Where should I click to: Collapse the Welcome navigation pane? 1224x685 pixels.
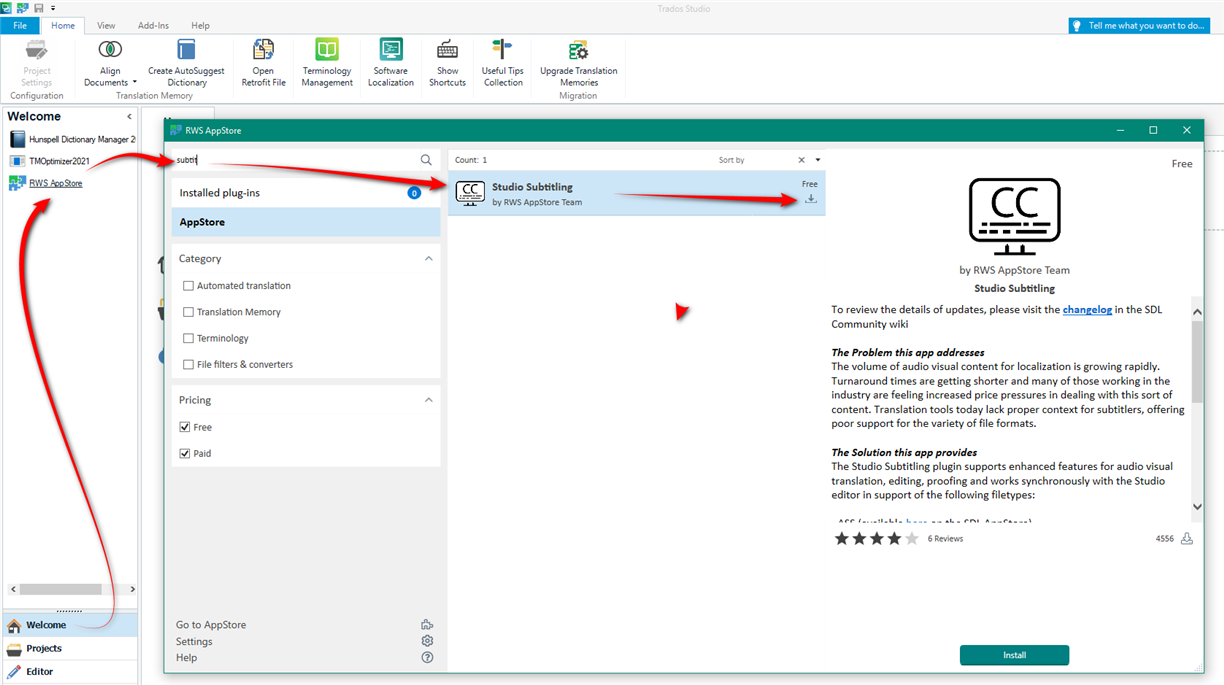[129, 117]
